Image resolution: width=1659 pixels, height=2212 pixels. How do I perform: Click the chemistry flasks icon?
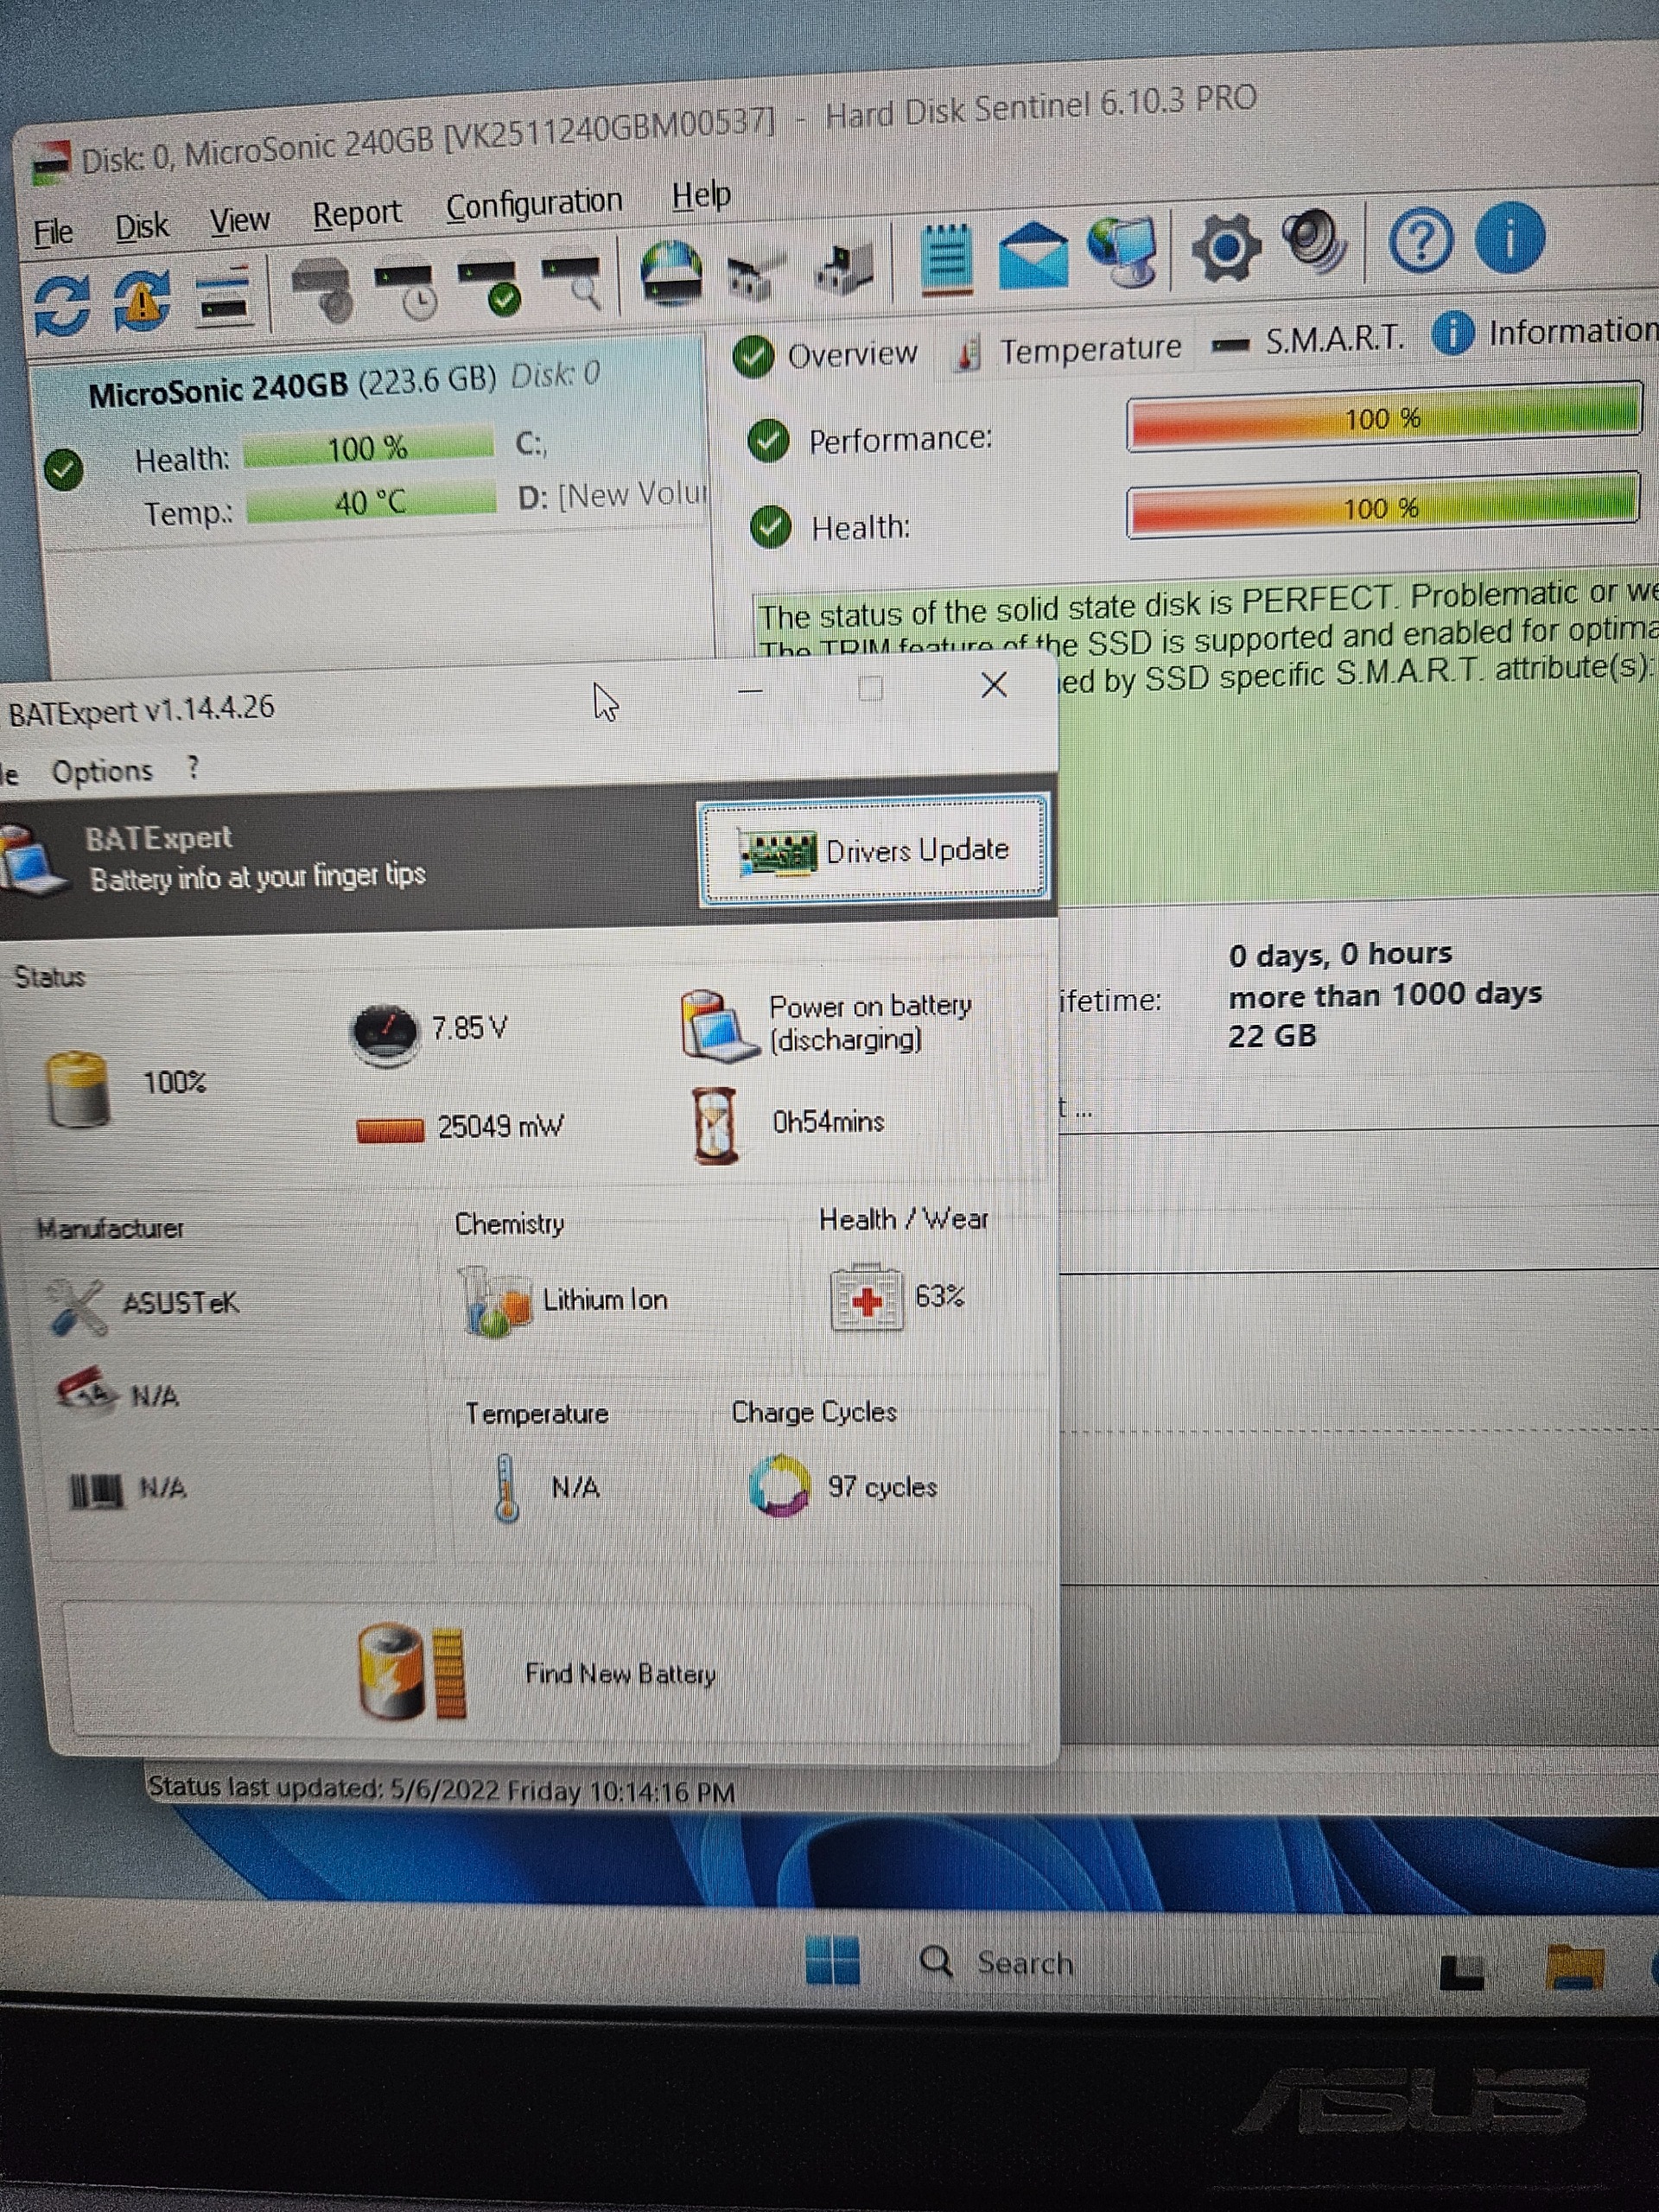[494, 1301]
